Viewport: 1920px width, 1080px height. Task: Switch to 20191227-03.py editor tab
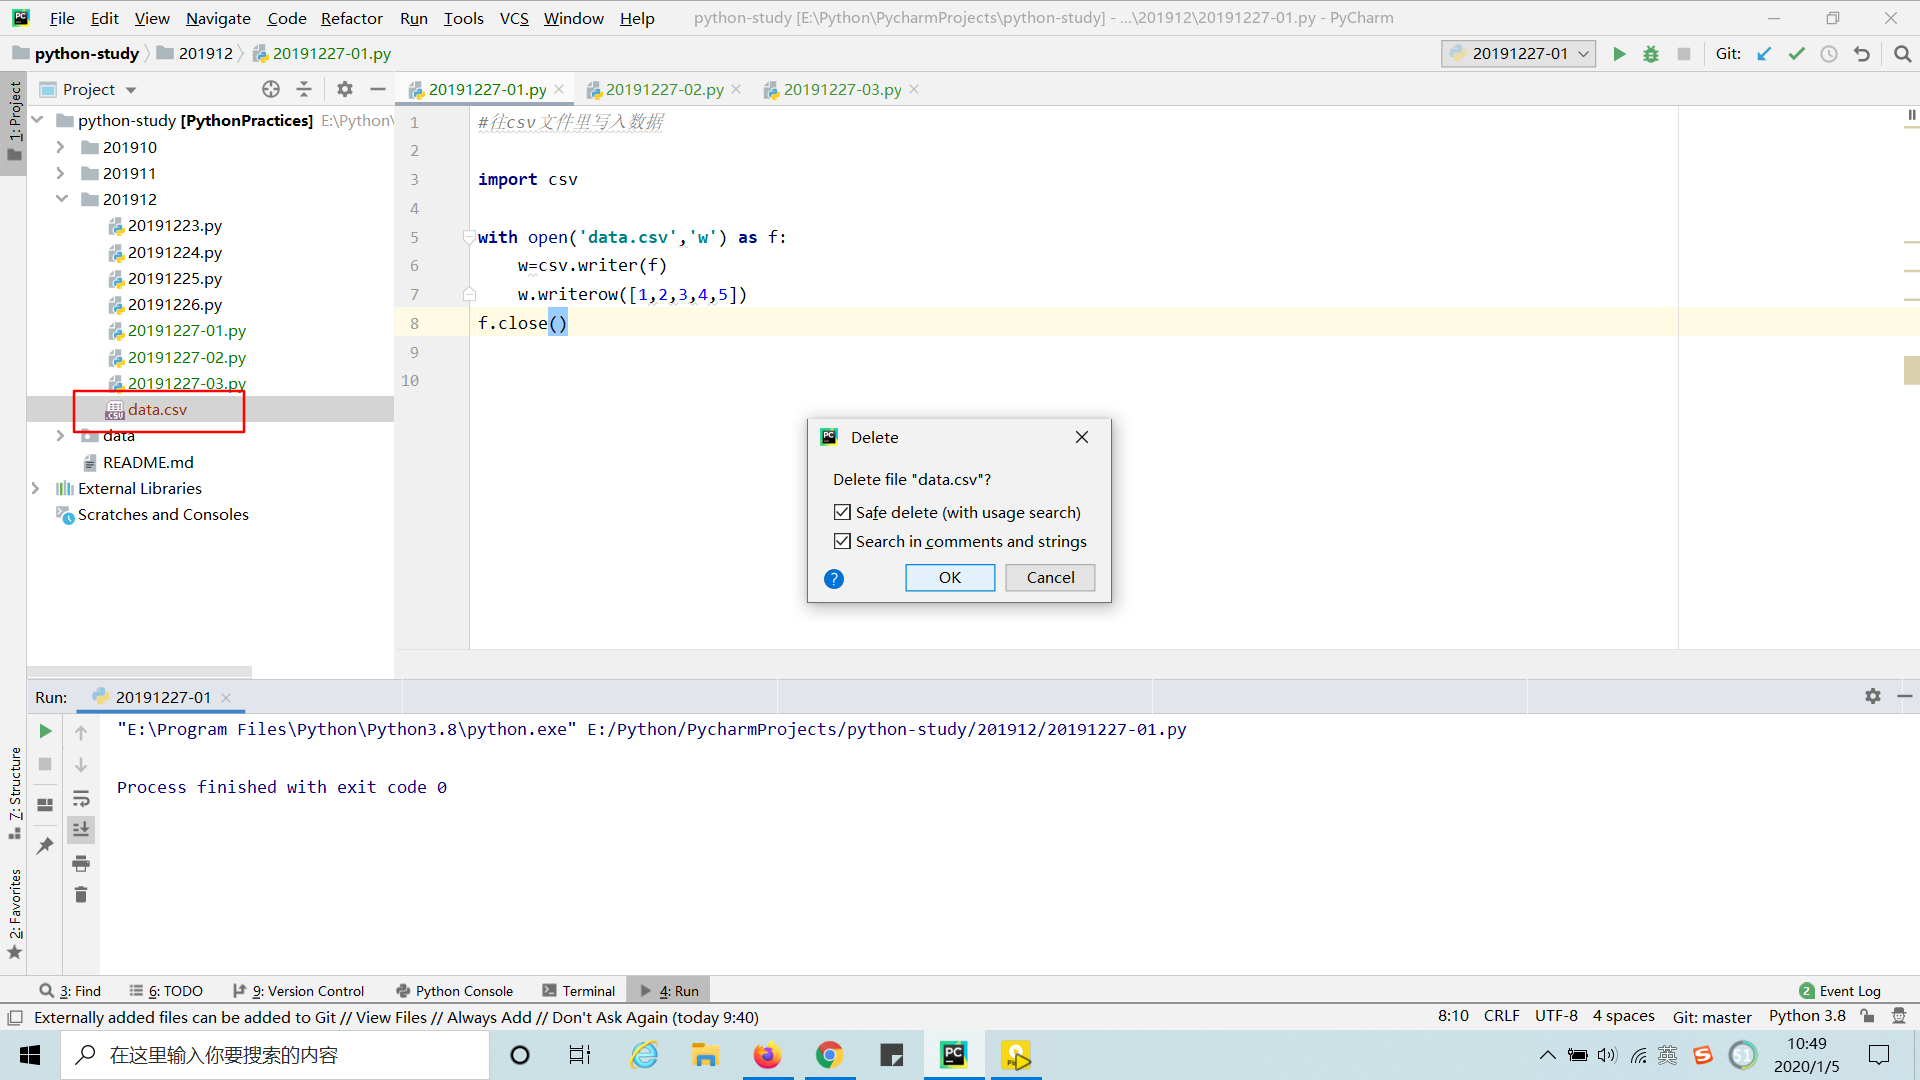pyautogui.click(x=842, y=89)
